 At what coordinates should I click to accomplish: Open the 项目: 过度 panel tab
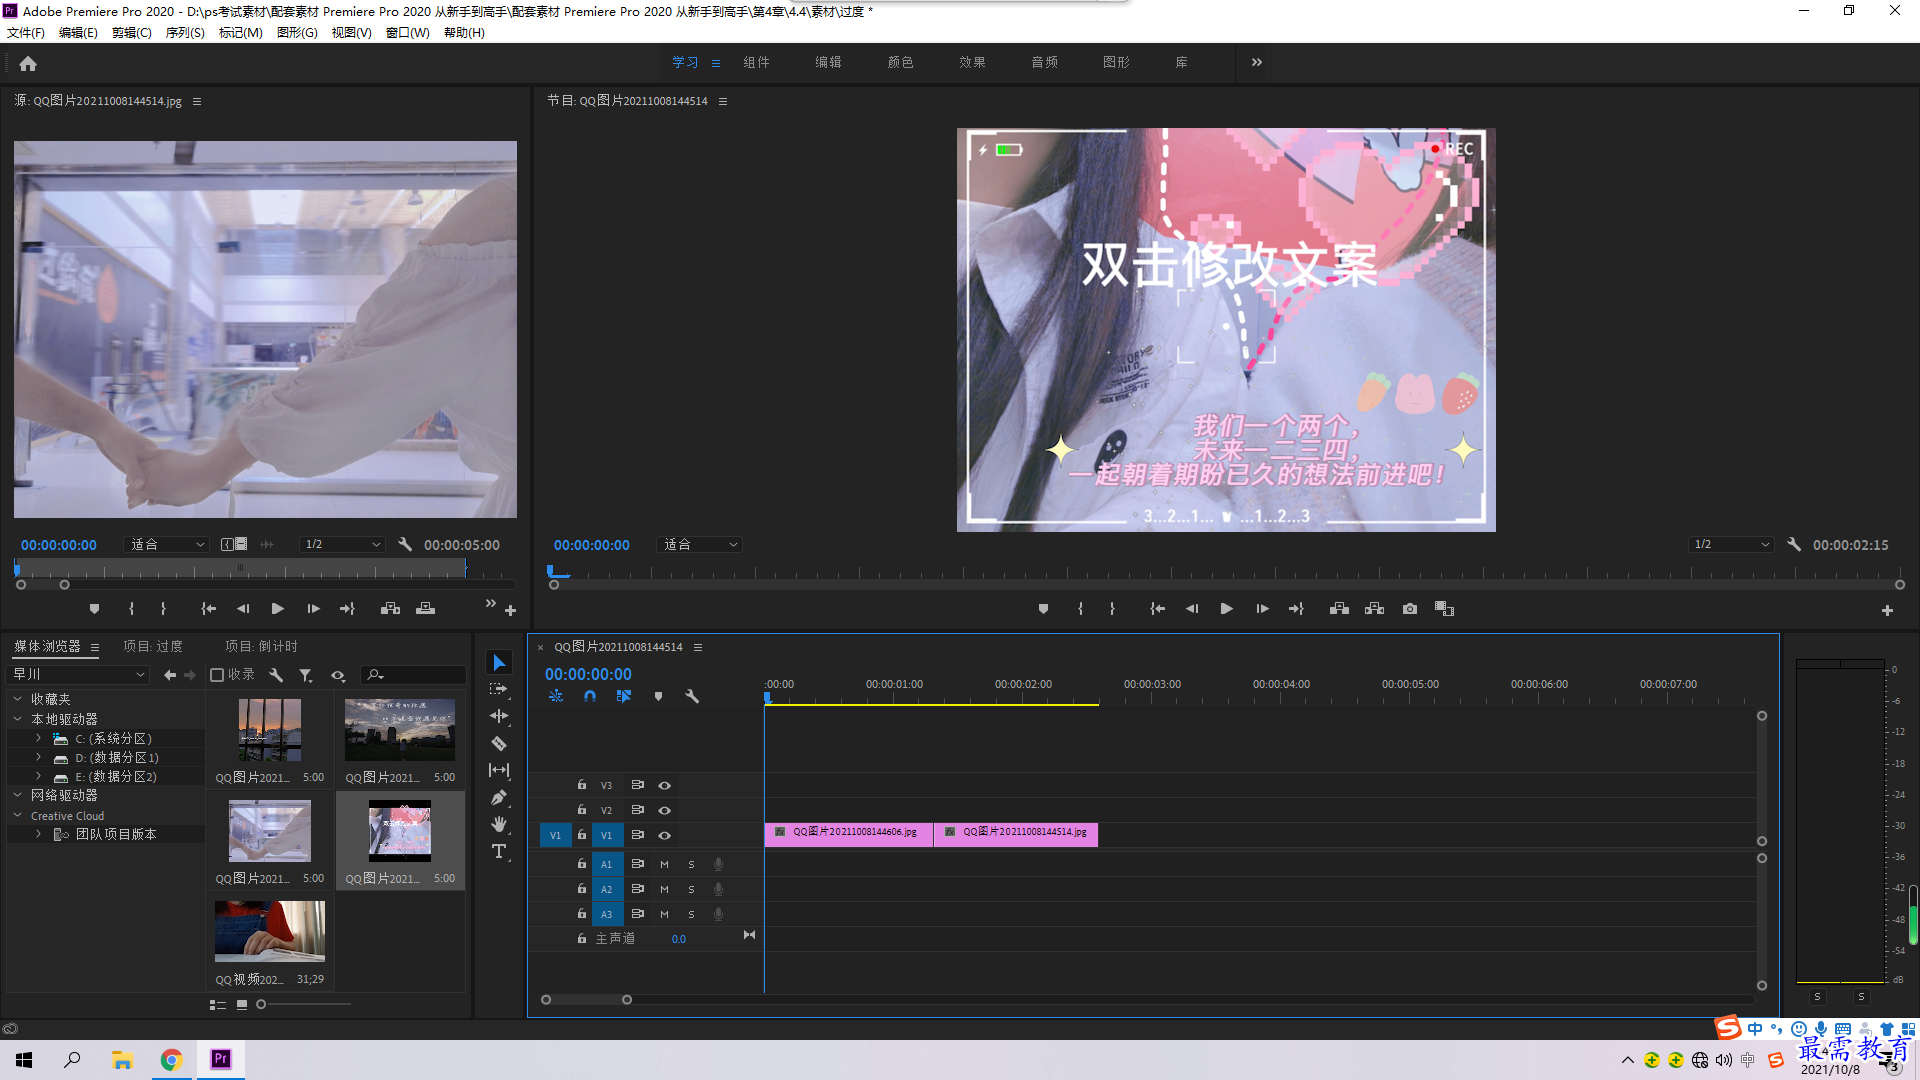(153, 647)
